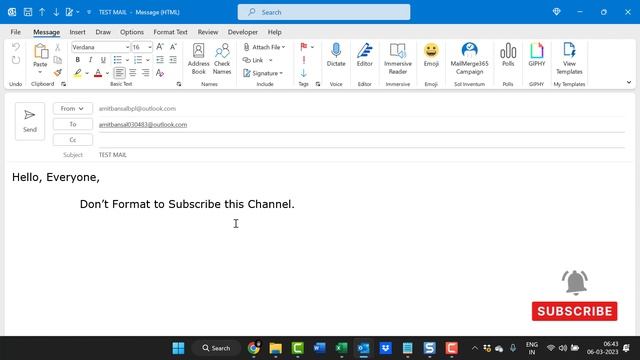Switch to the Format Text tab

170,32
